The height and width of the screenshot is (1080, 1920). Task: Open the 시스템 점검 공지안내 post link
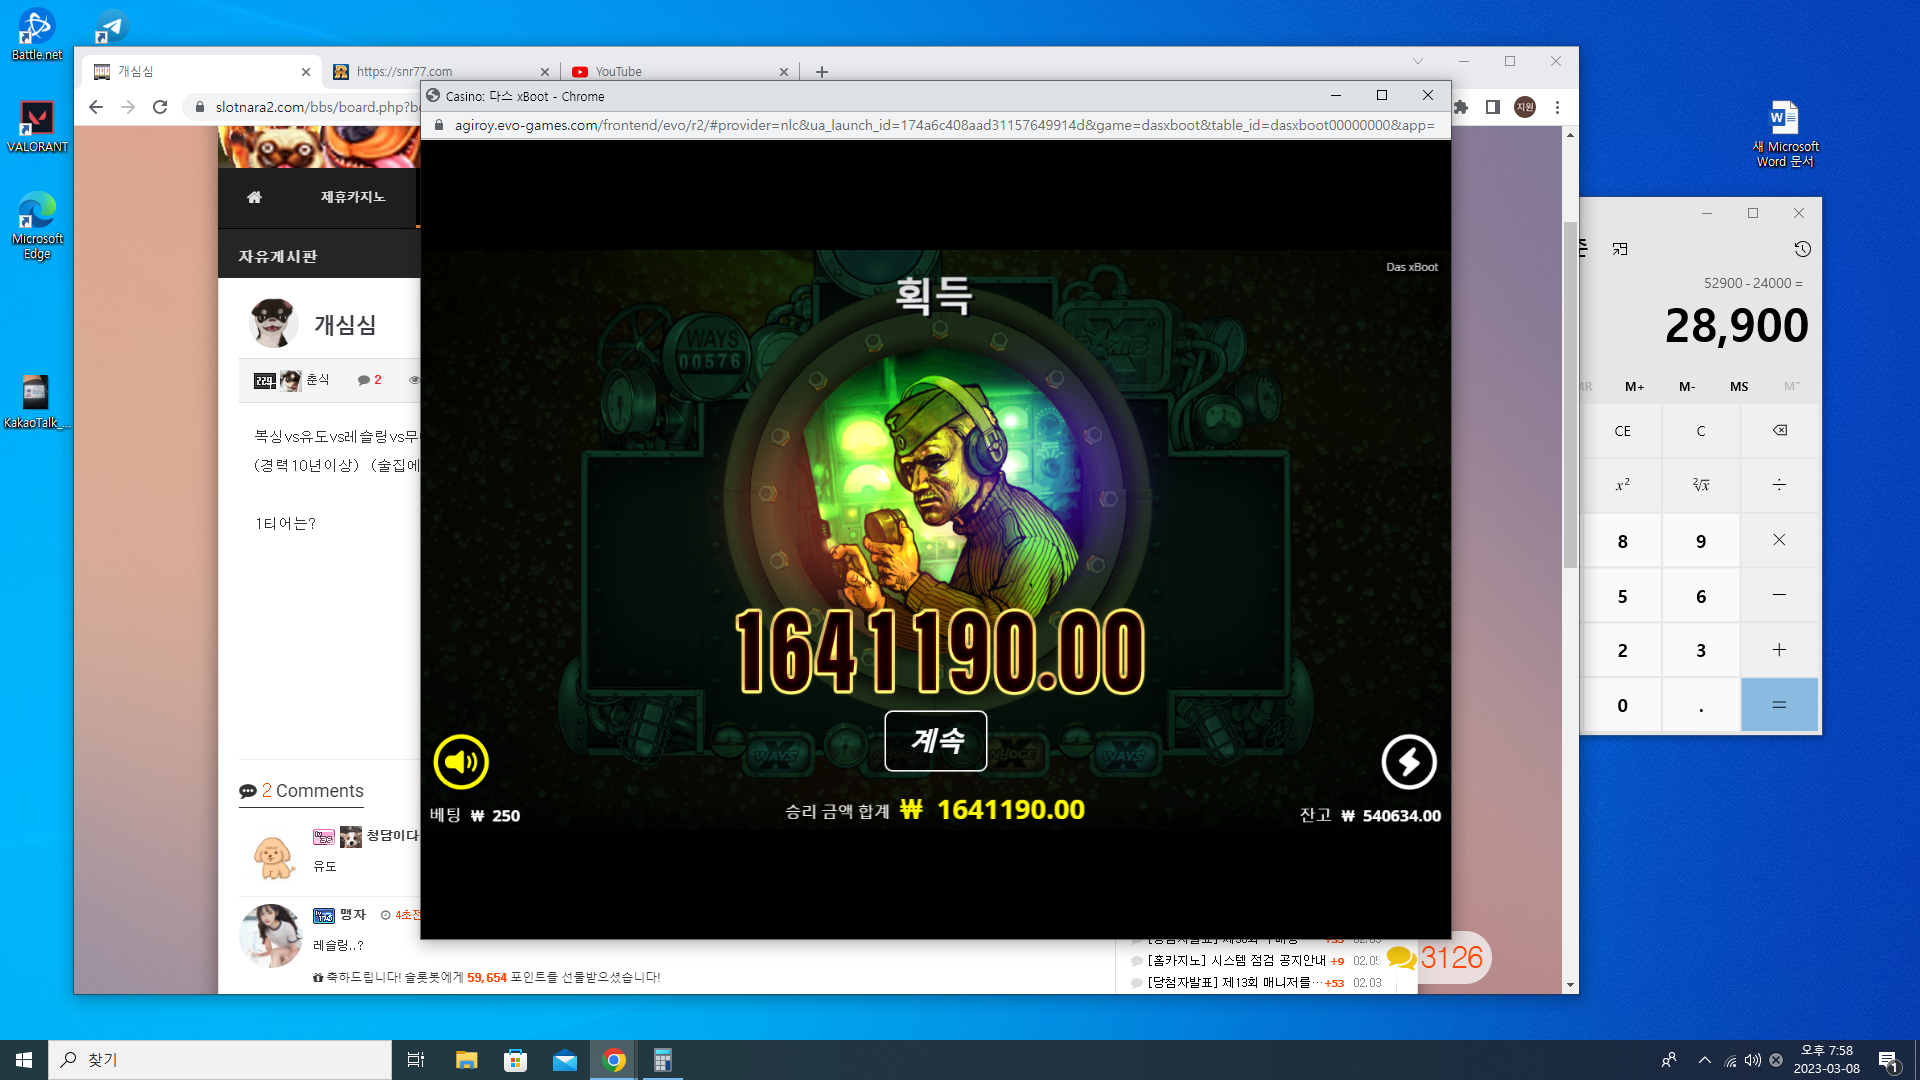coord(1238,961)
